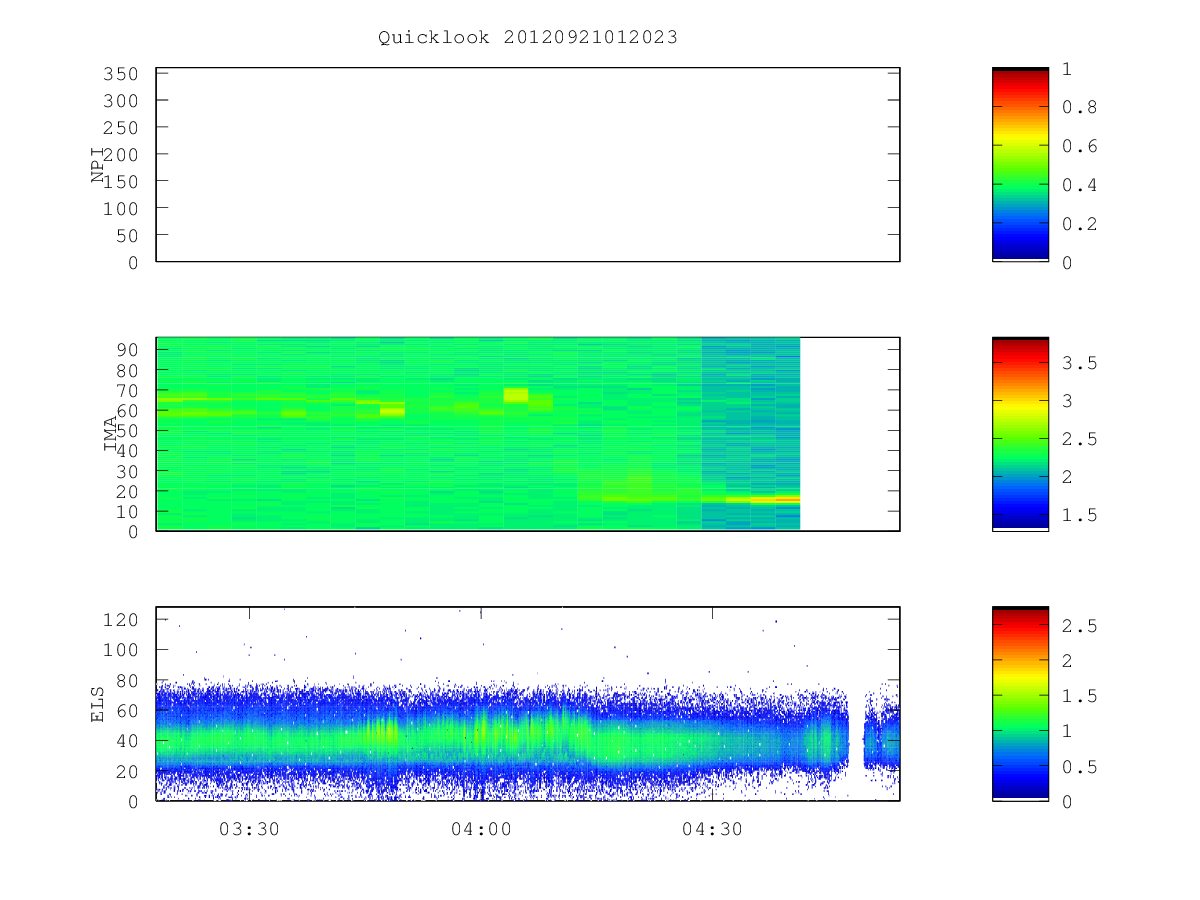Click the 0.2 label on NPI colorbar
Viewport: 1200px width, 900px height.
1078,224
